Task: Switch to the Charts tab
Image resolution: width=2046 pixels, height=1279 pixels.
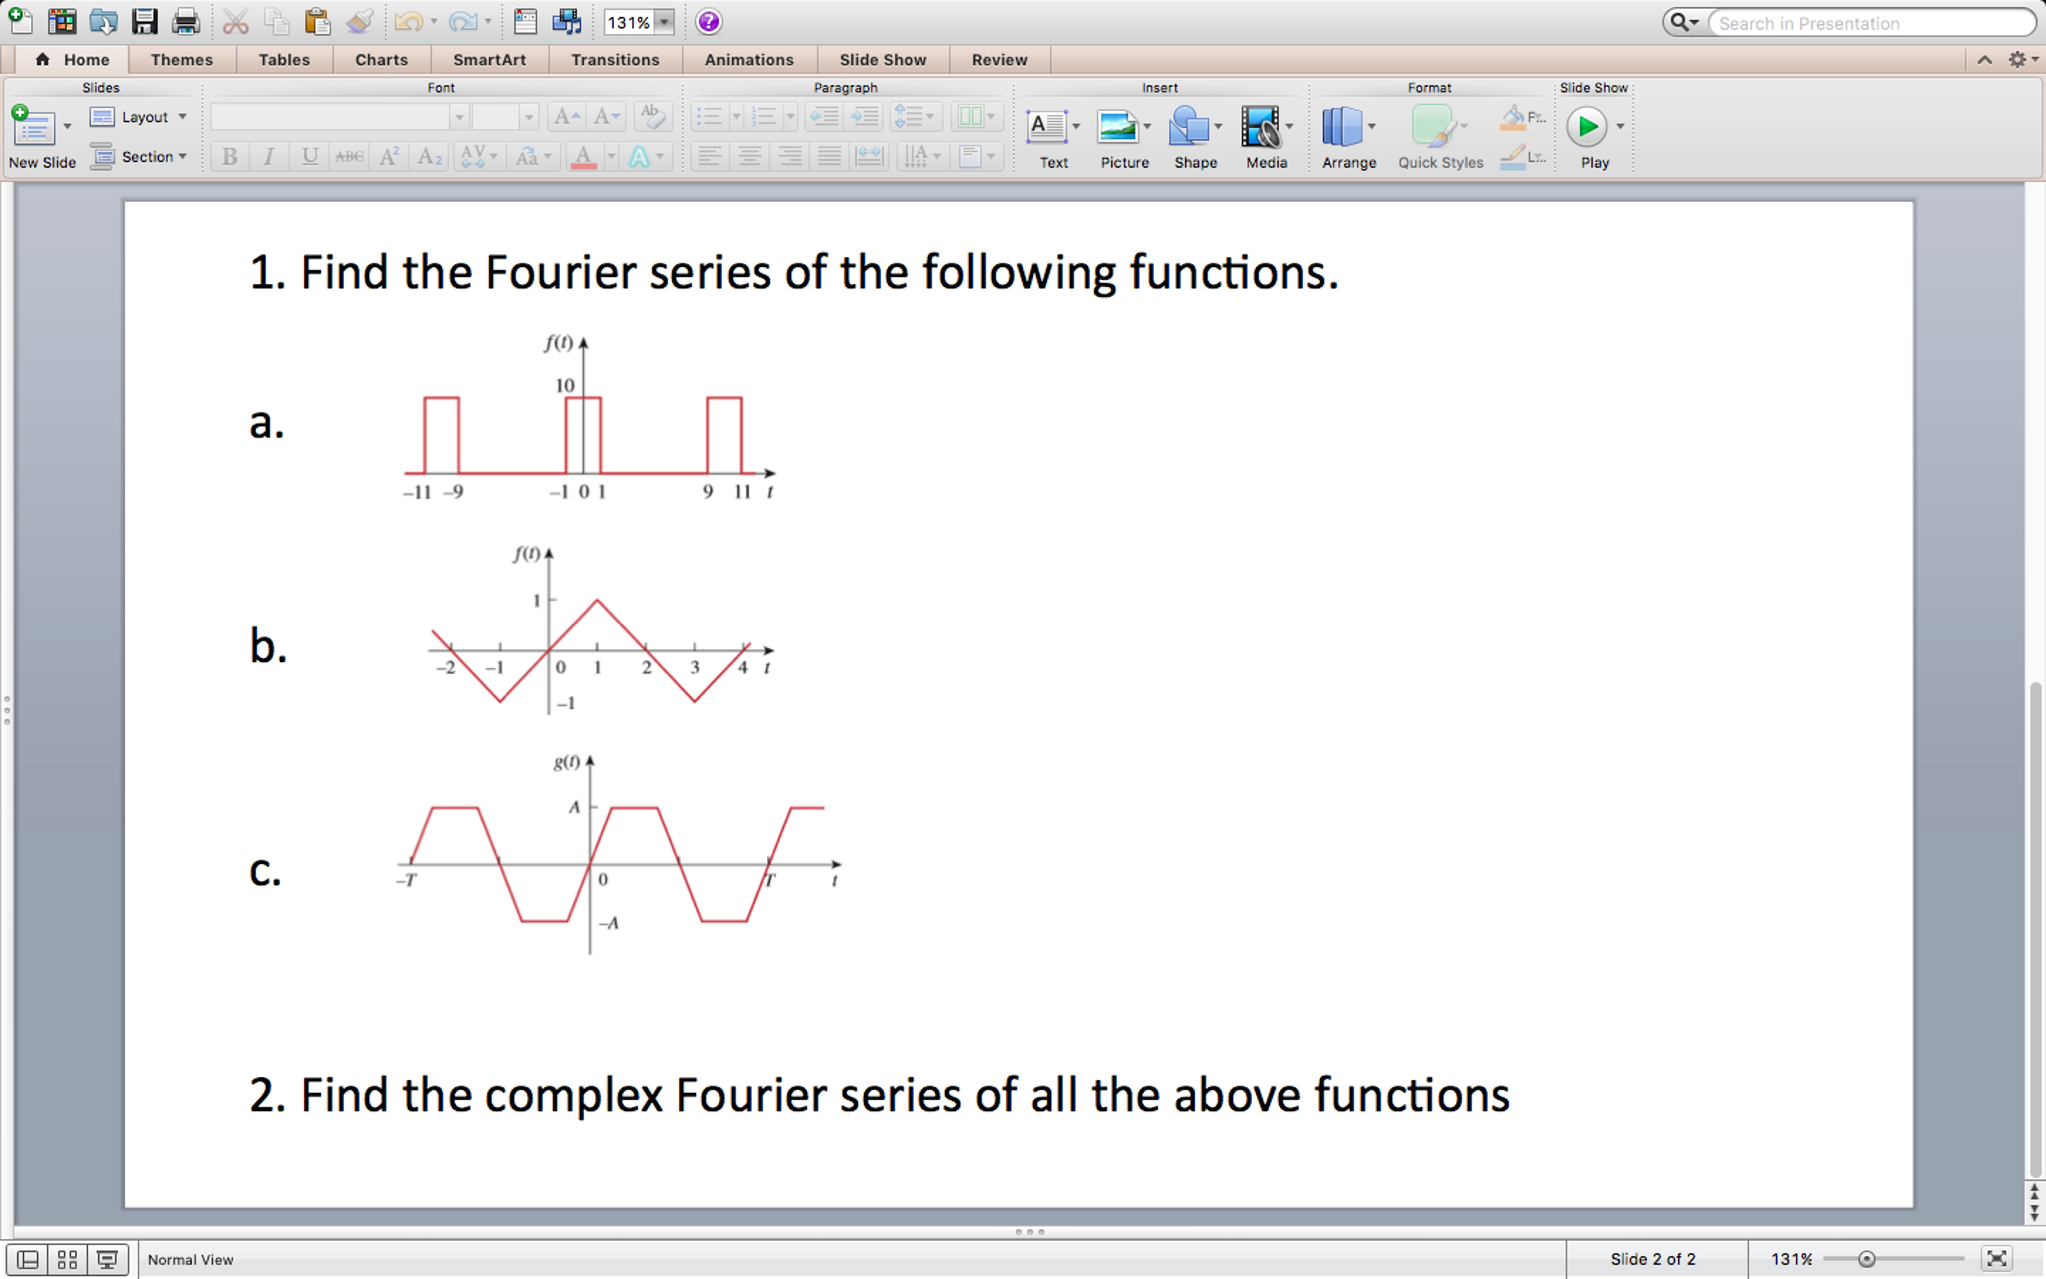Action: click(381, 60)
